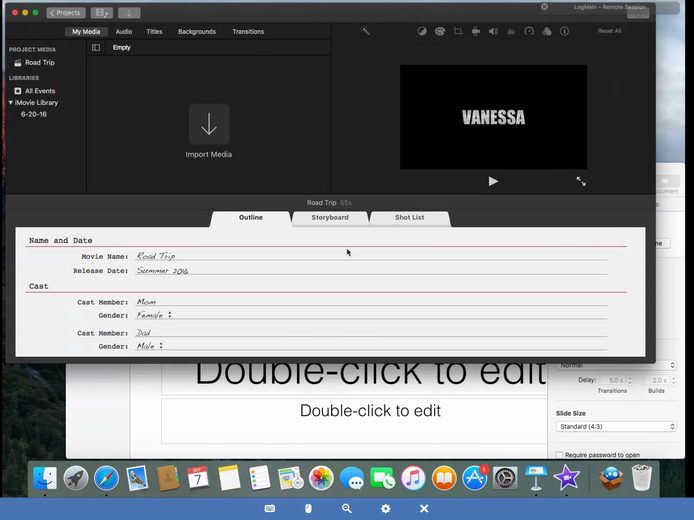Open iMovie star icon in Dock
This screenshot has width=694, height=520.
point(567,478)
